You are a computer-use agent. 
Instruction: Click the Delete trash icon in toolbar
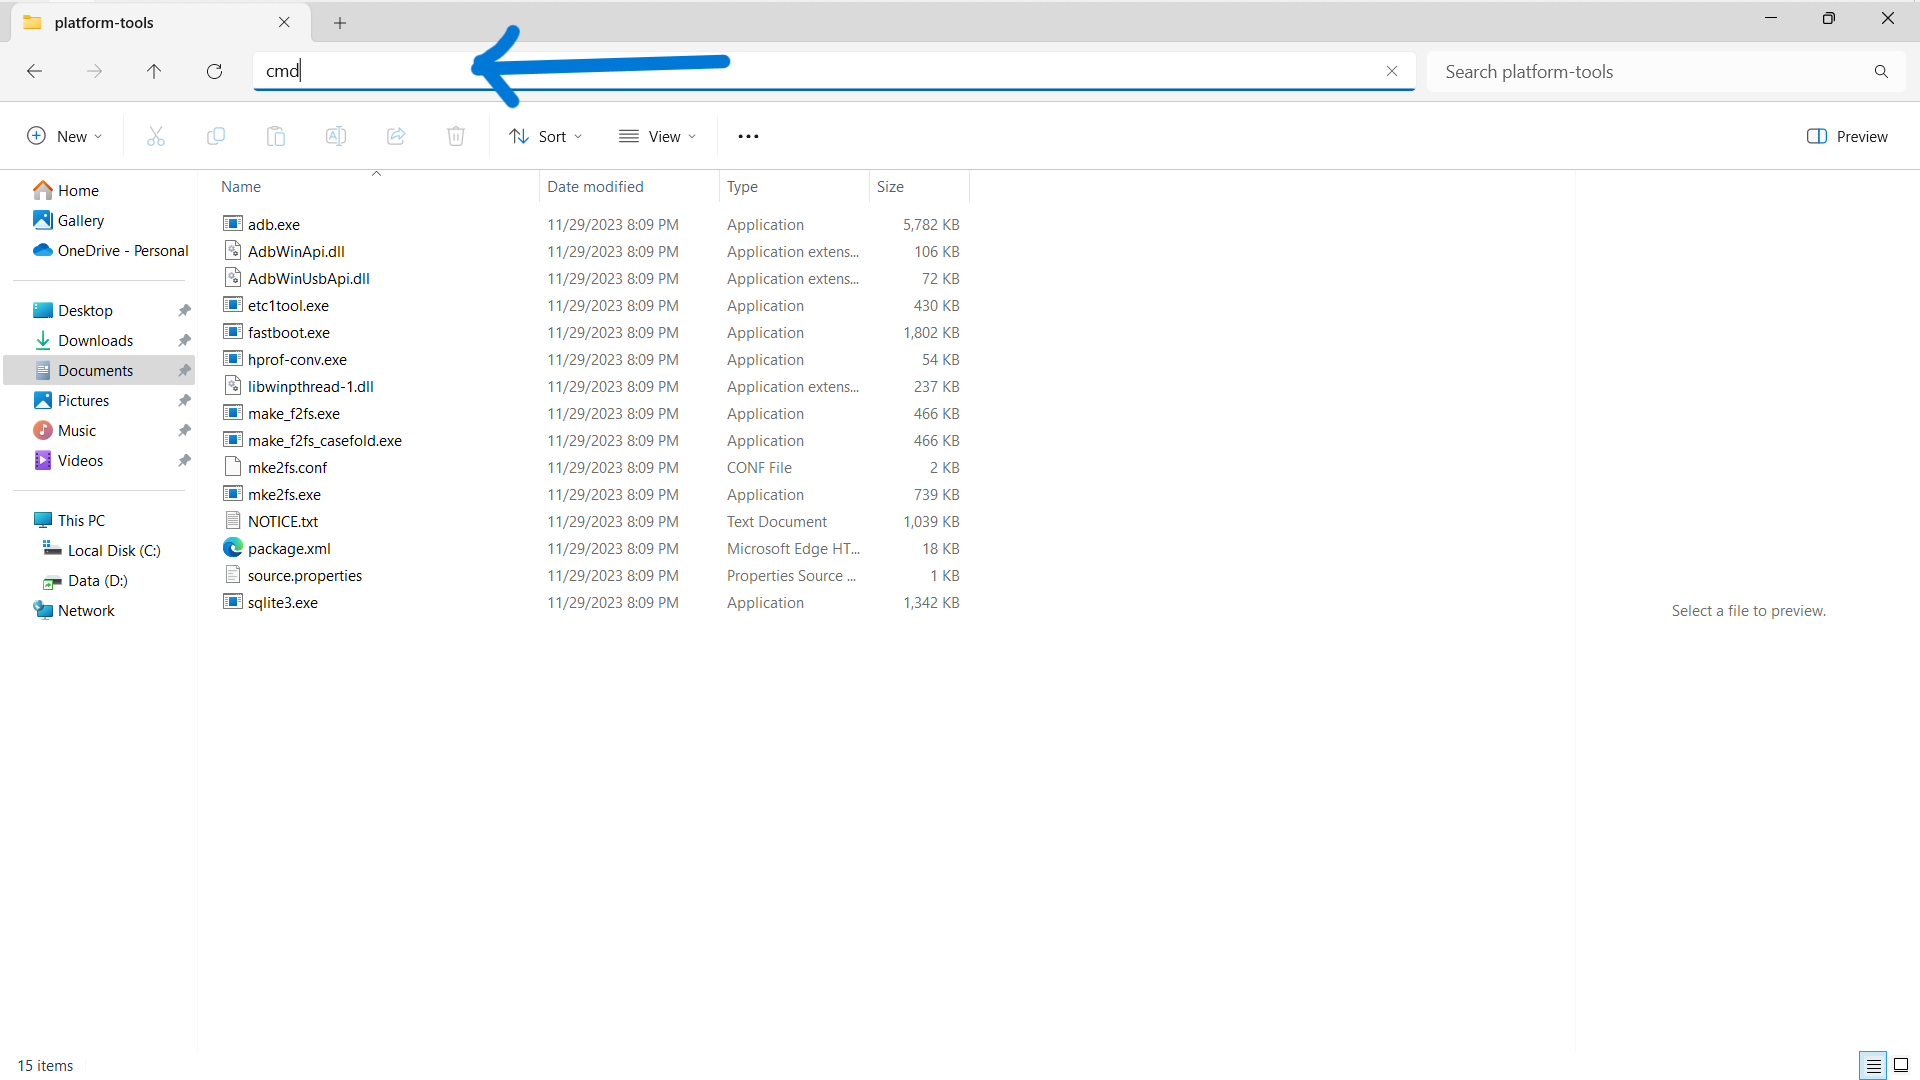click(x=456, y=136)
